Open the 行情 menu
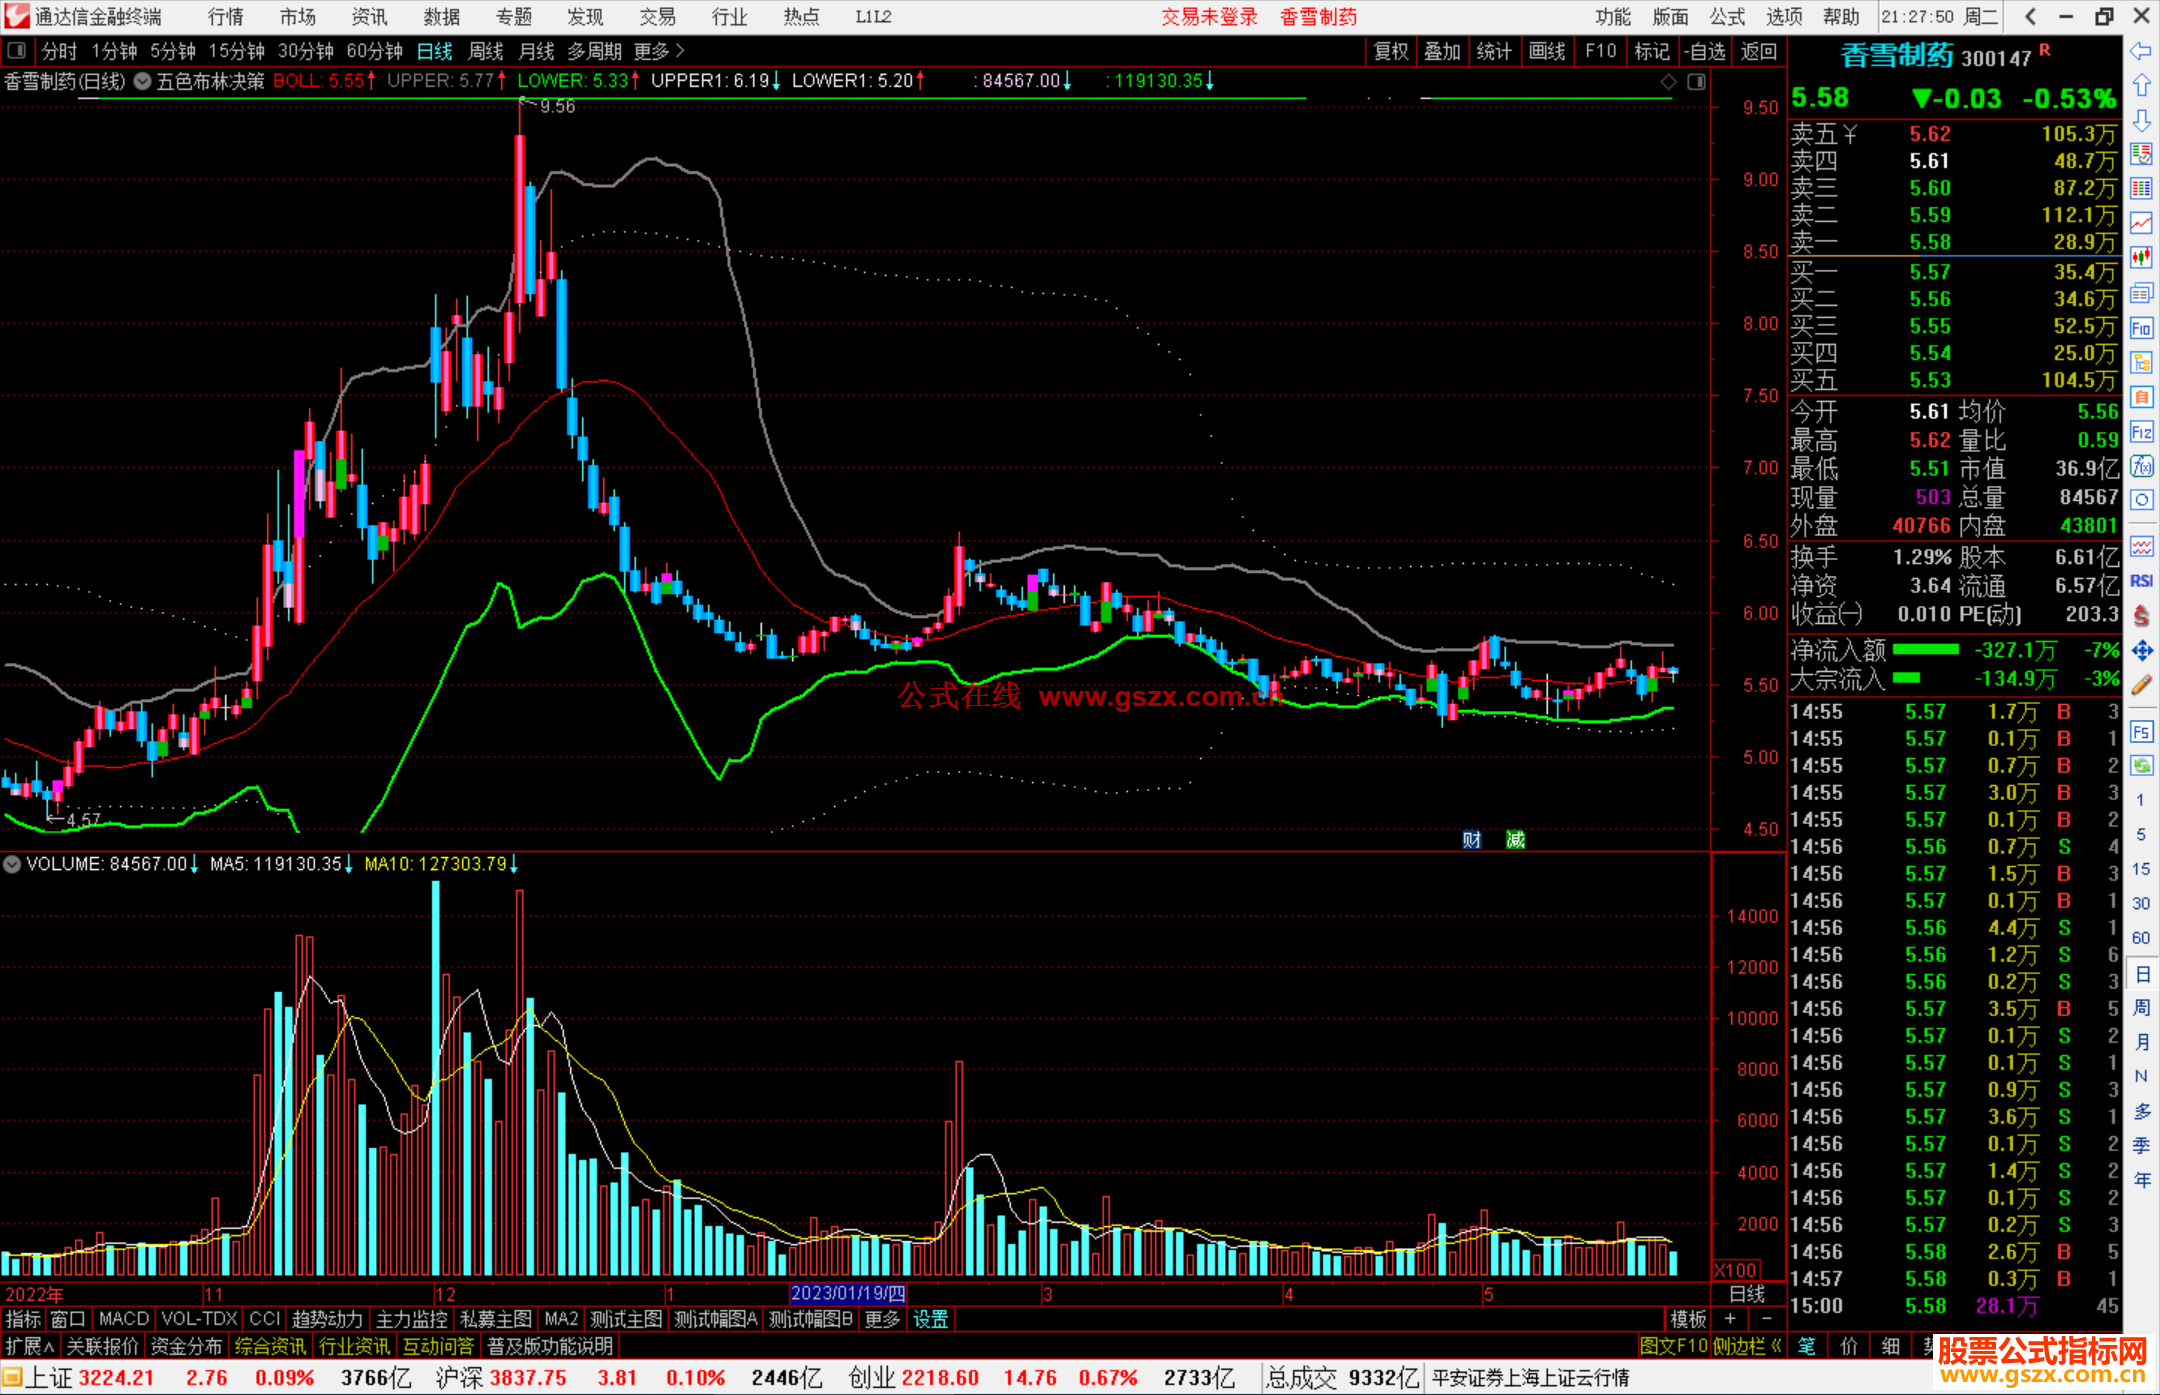This screenshot has height=1395, width=2160. pos(225,17)
